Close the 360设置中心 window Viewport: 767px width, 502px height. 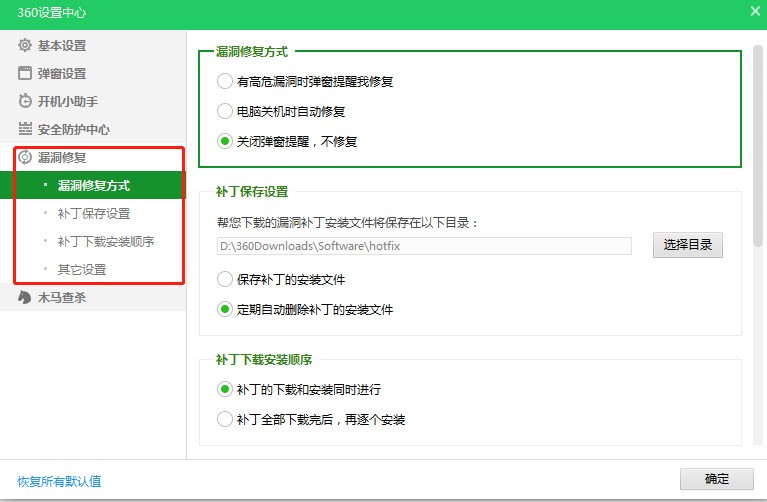point(755,11)
